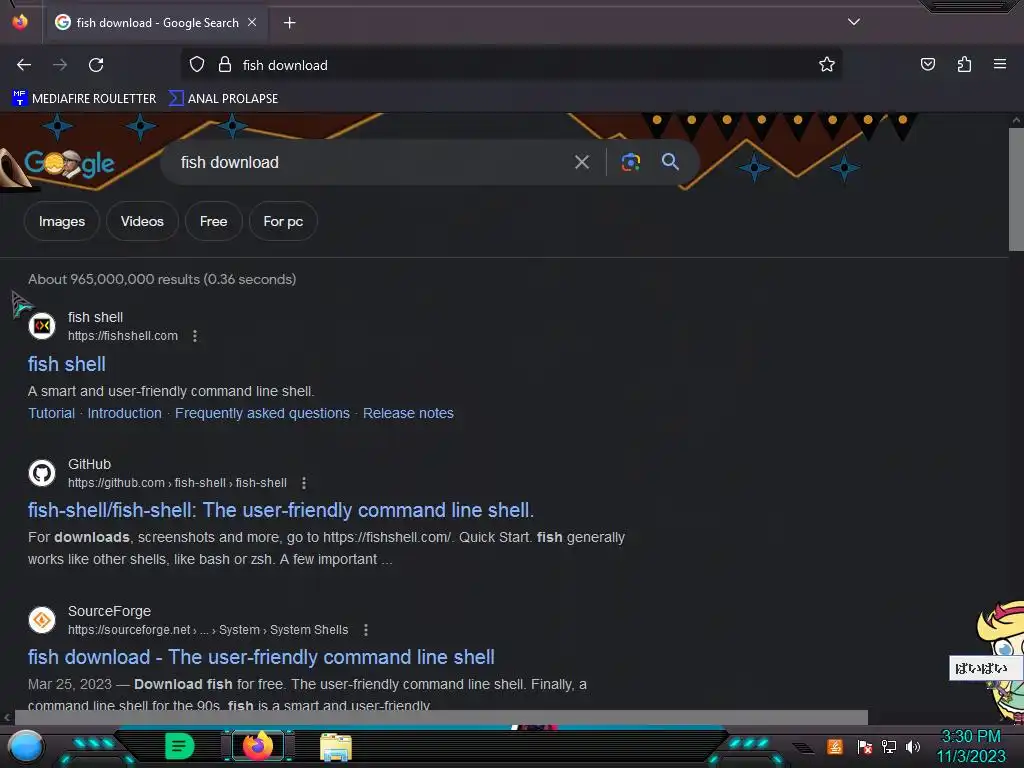Open Frequently asked questions sitelink
This screenshot has width=1024, height=768.
pos(263,413)
